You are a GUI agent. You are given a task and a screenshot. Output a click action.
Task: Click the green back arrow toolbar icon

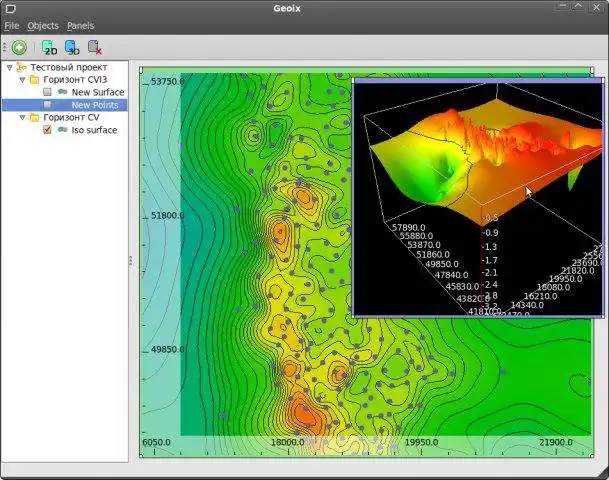(19, 47)
